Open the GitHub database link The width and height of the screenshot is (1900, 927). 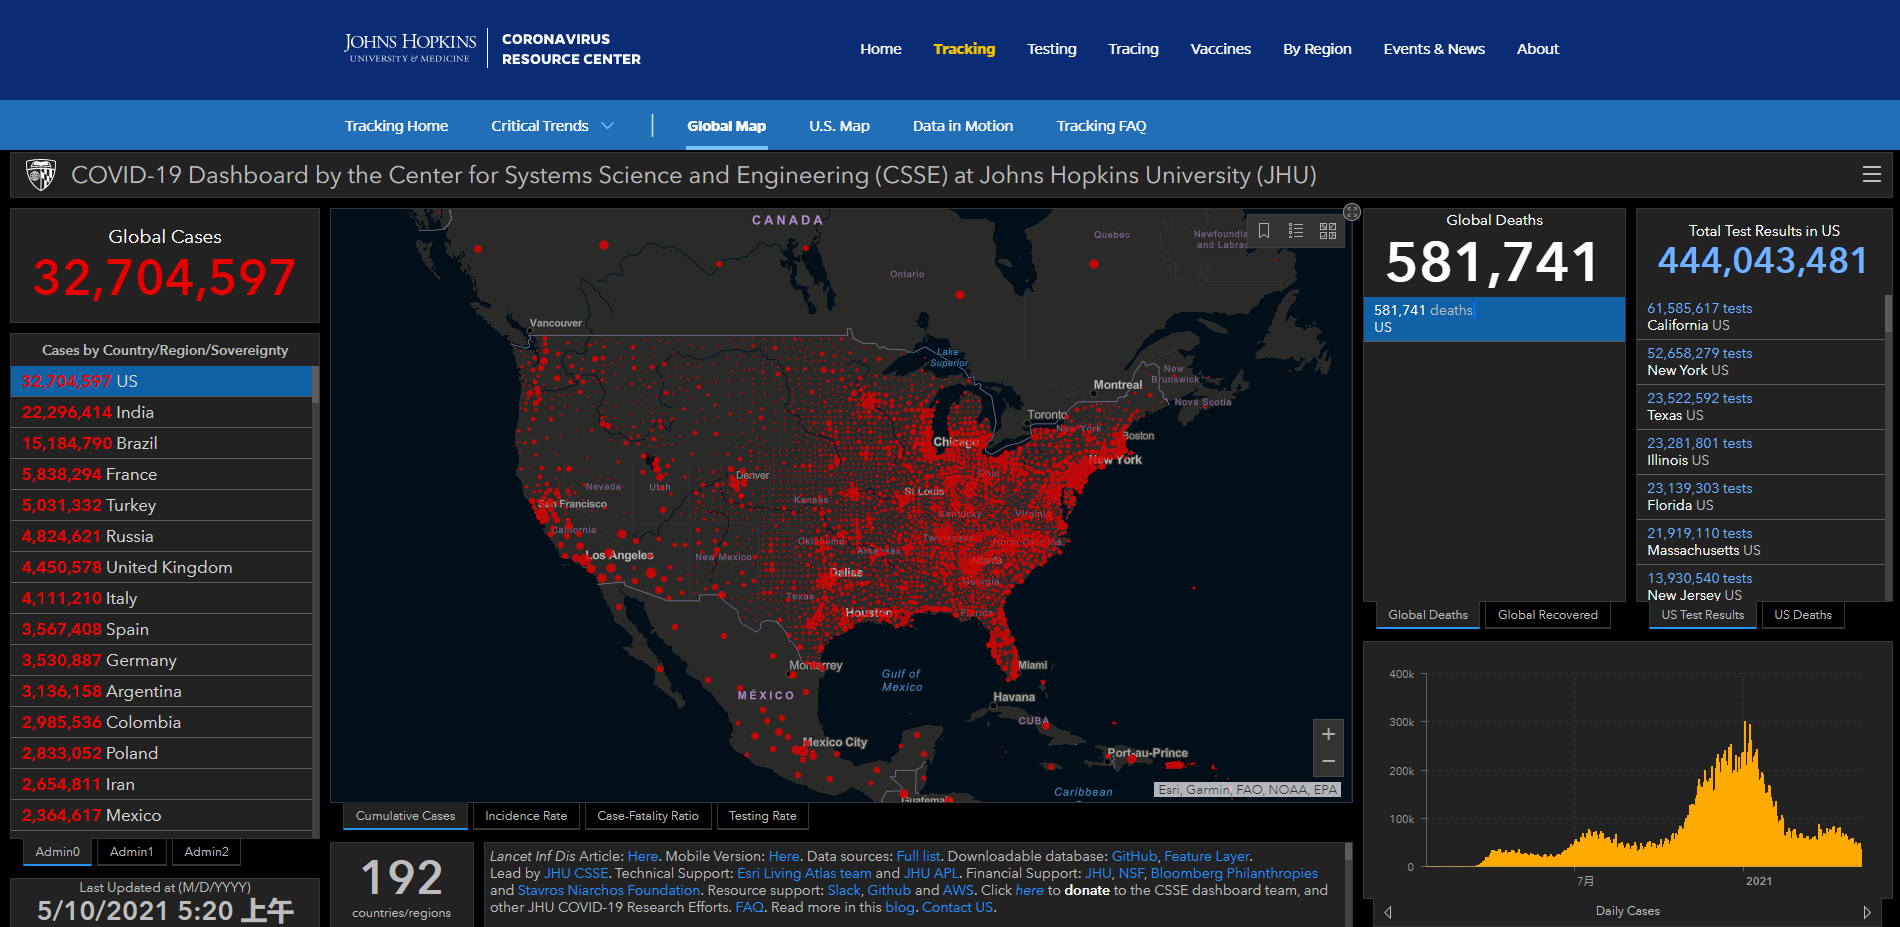point(1134,857)
